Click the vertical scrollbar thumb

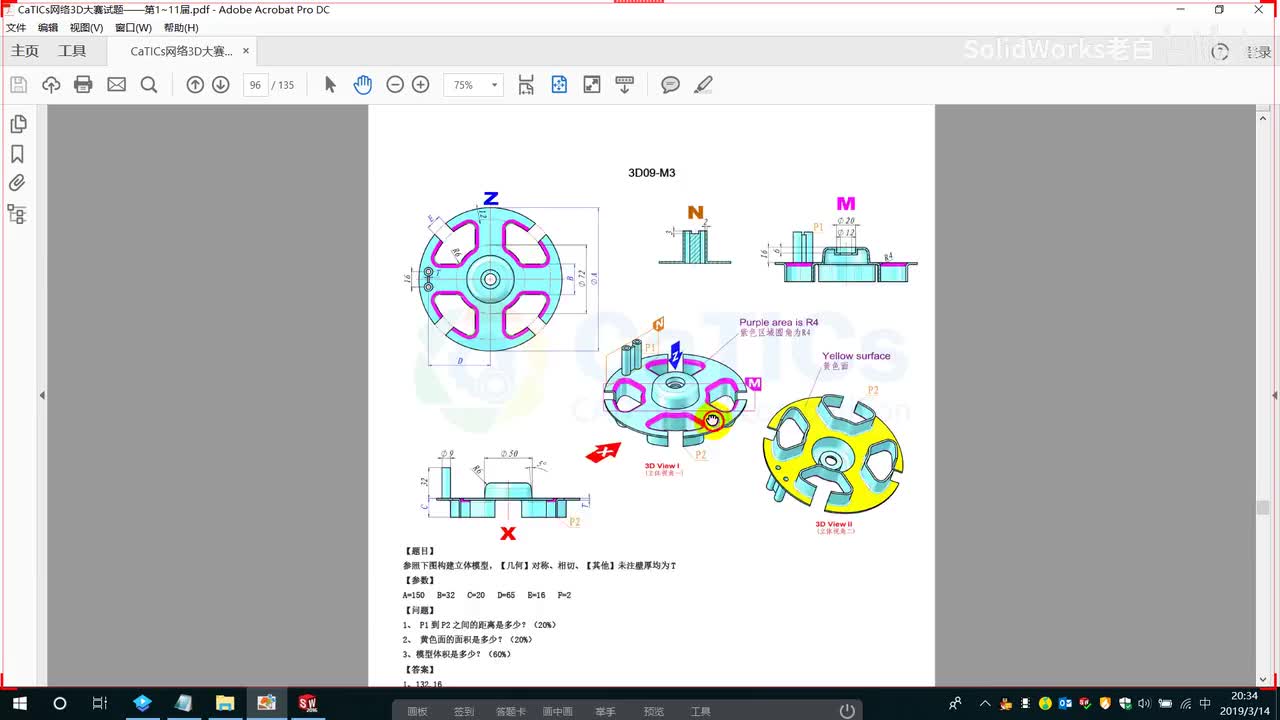click(1263, 508)
